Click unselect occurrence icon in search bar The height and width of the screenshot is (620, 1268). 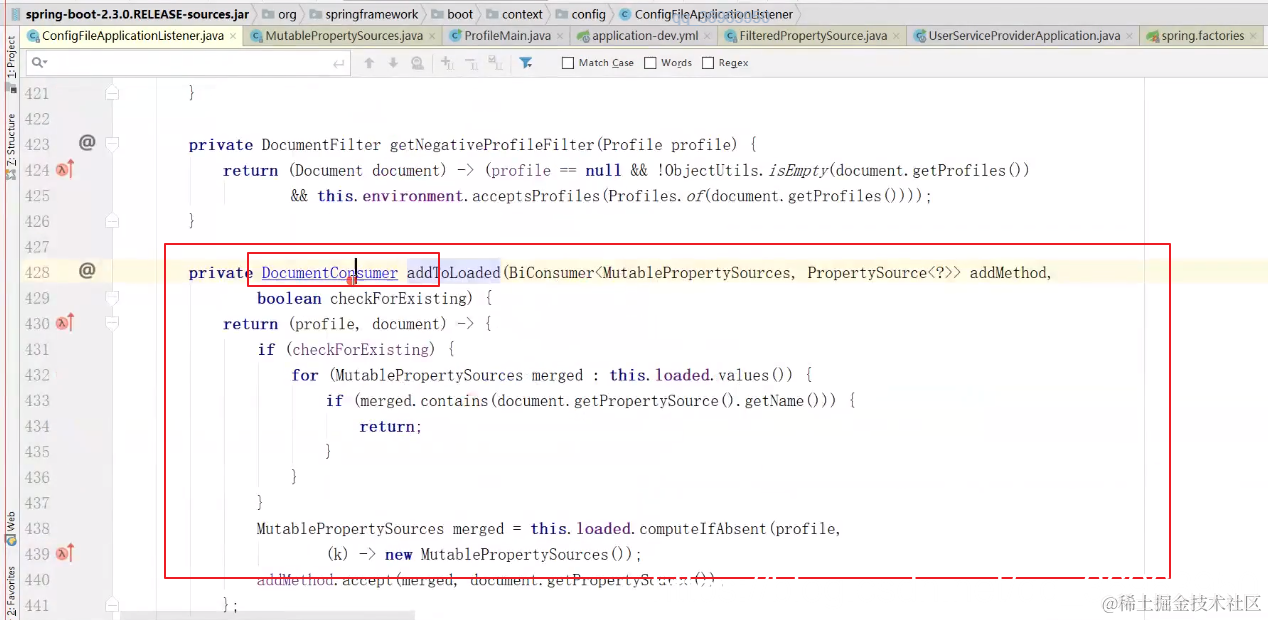469,63
